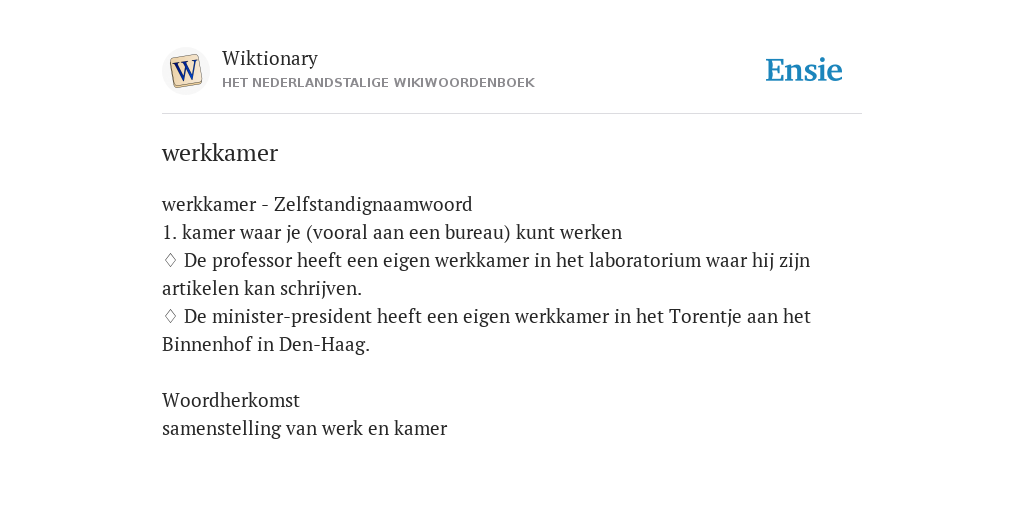Select the subtitle 'Het Nederlandstalige Wikiwoordenboek'
The width and height of the screenshot is (1024, 512).
pos(378,83)
